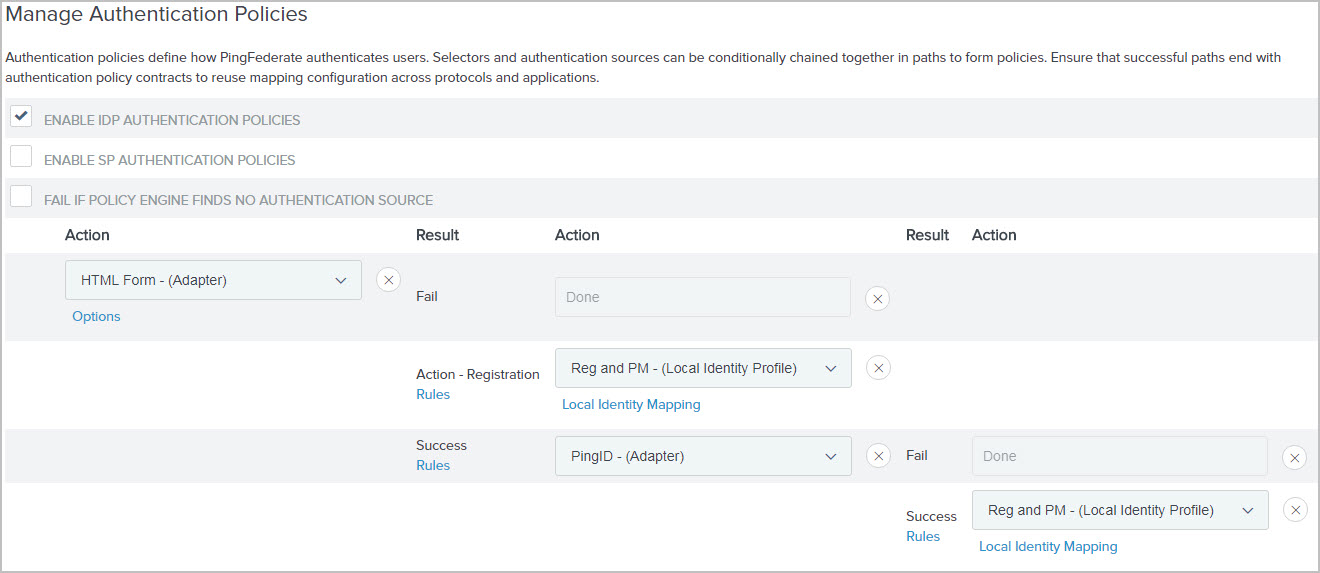Remove Reg and PM action after PingID Success

[x=1294, y=510]
